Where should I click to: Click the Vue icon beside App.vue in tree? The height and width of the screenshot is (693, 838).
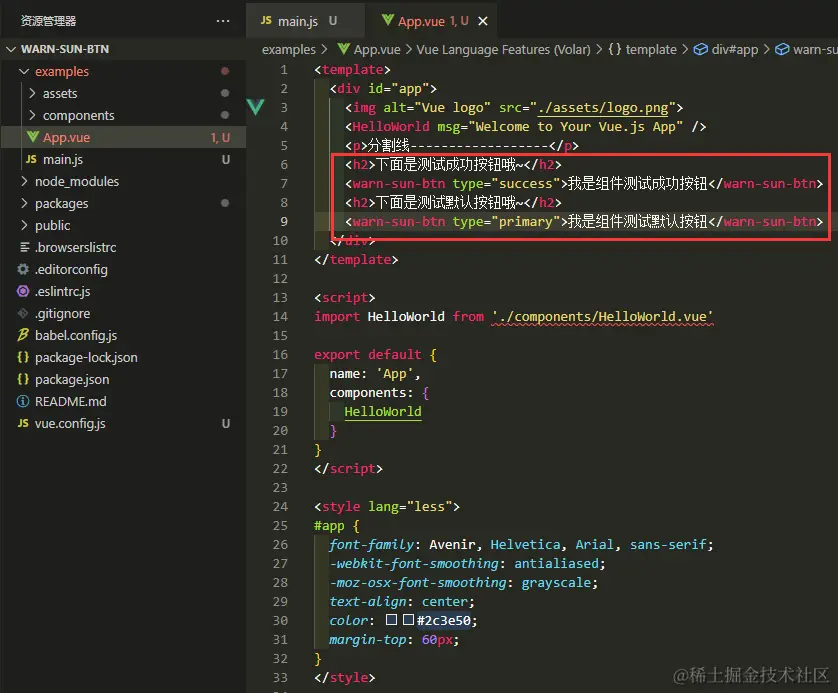coord(33,137)
